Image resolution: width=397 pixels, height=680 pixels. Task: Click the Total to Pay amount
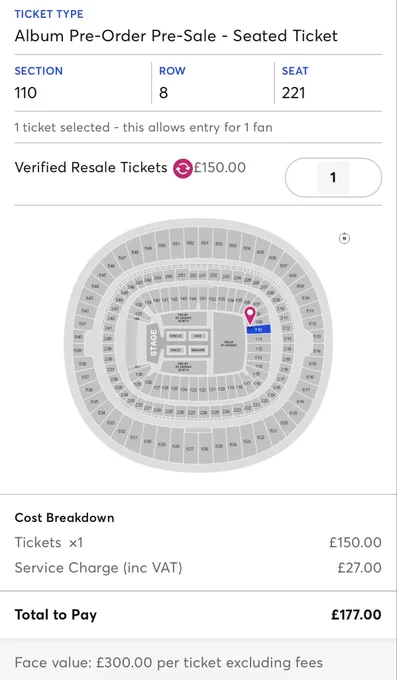click(356, 615)
